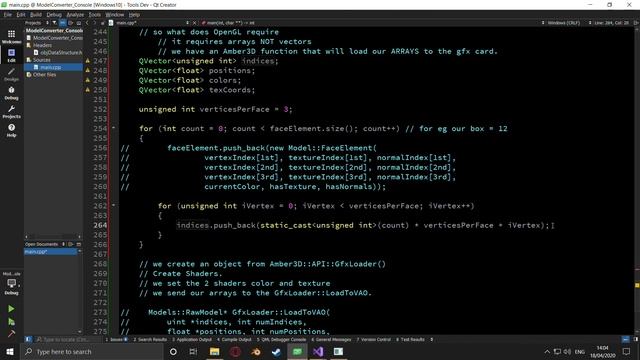The width and height of the screenshot is (640, 360).
Task: Click the Windows Start button
Action: tap(10, 352)
